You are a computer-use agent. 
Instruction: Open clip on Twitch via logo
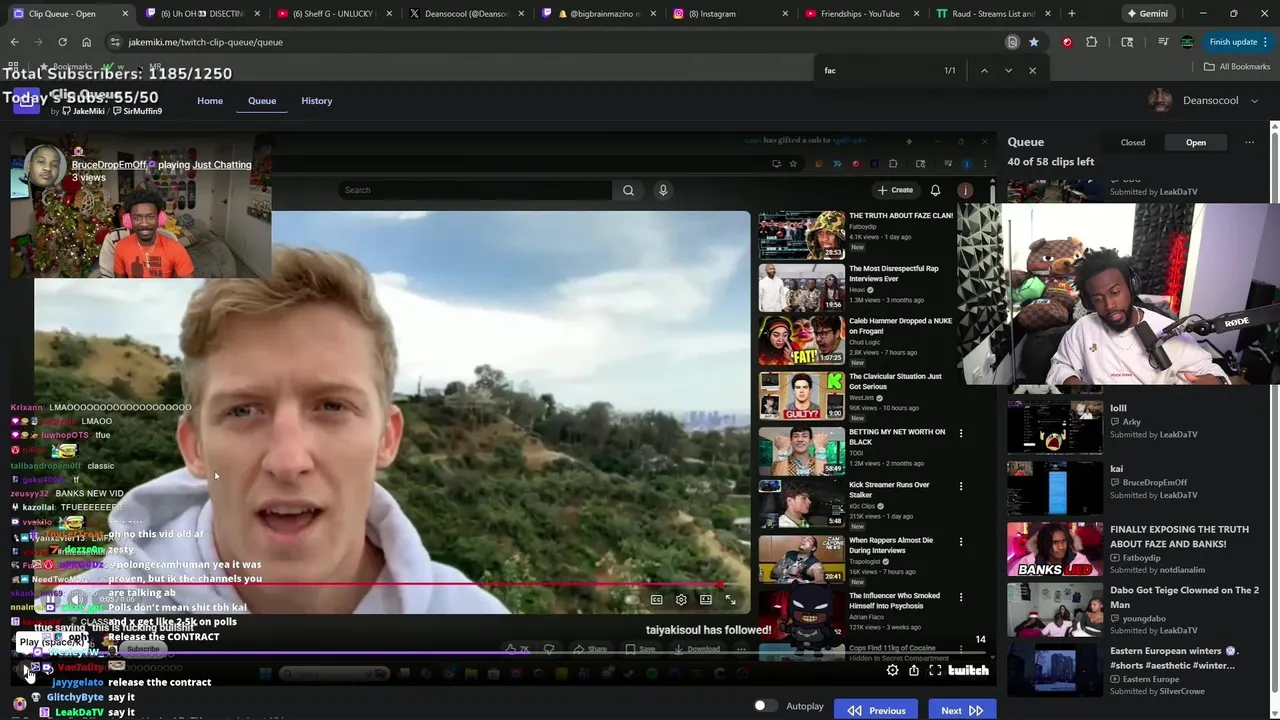coord(968,671)
